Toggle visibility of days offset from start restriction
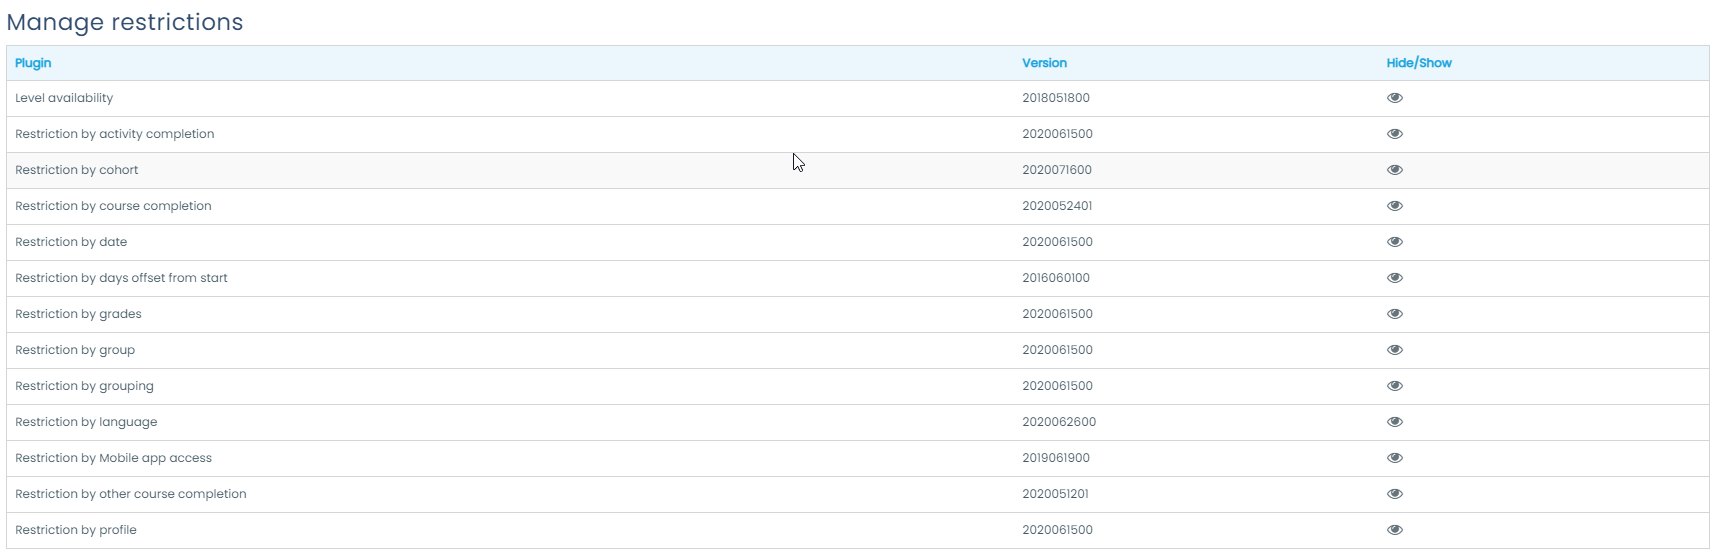 click(x=1394, y=278)
